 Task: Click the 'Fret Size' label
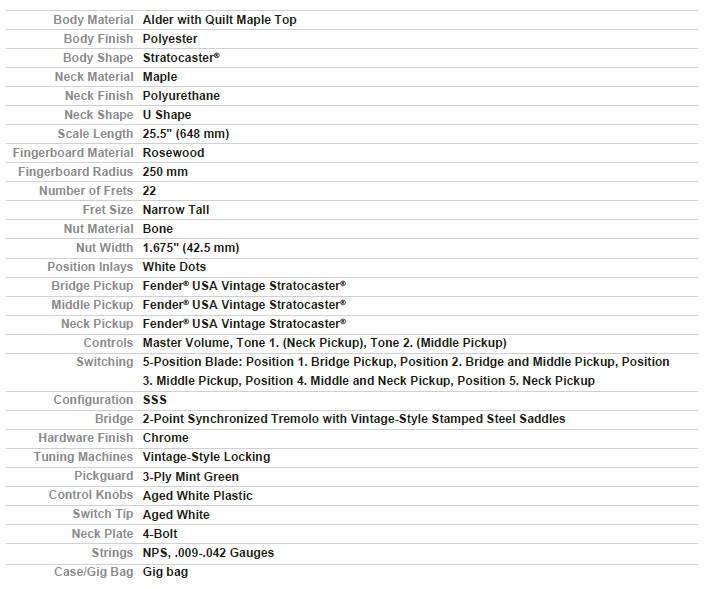click(108, 210)
